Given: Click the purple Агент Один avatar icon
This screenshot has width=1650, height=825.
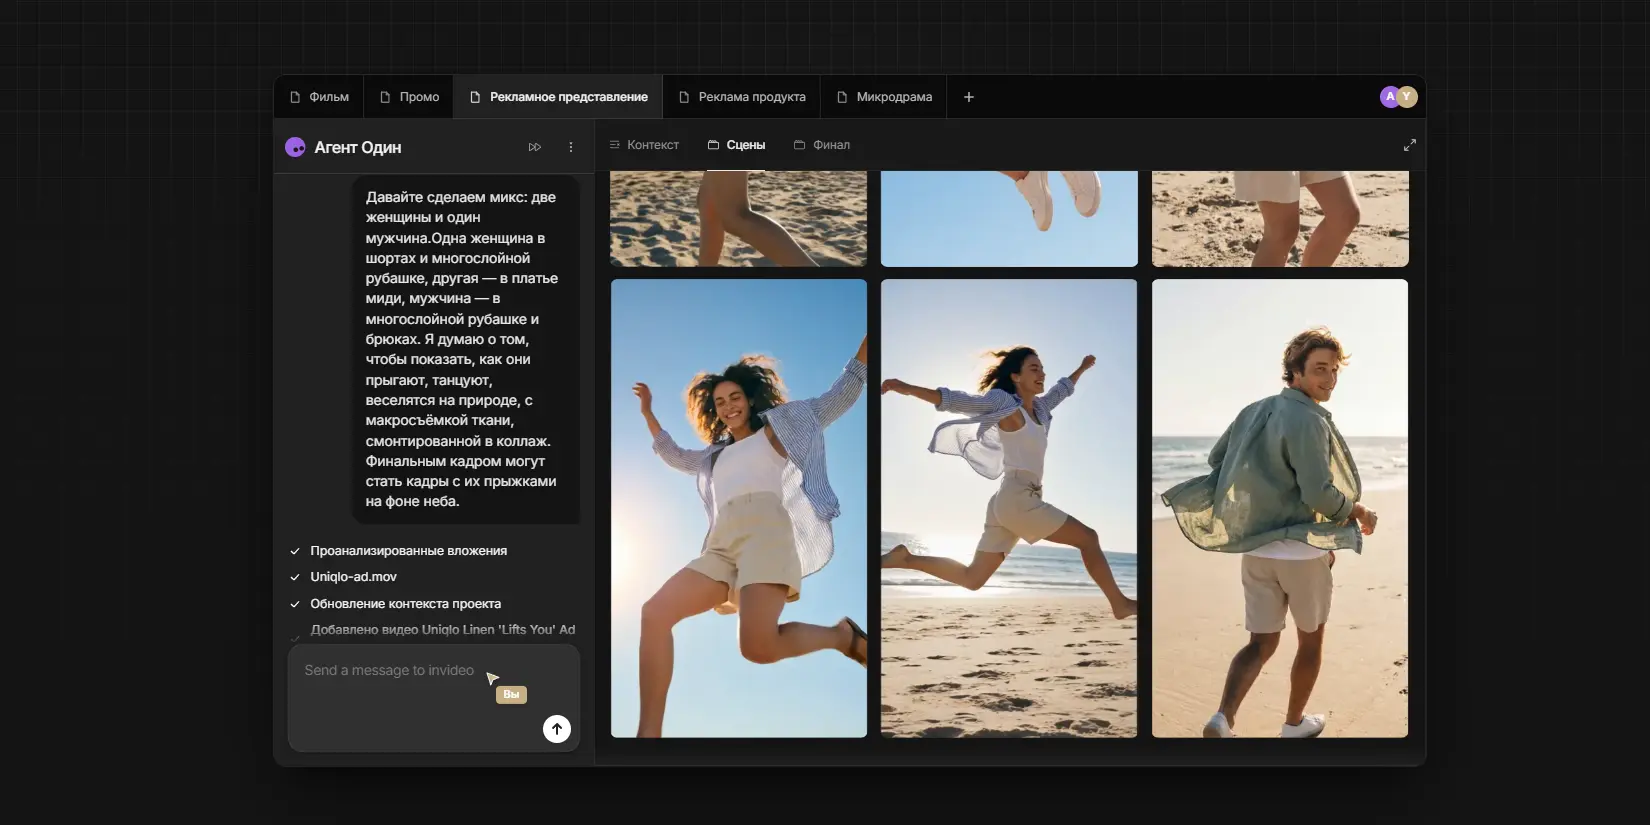Looking at the screenshot, I should coord(295,147).
